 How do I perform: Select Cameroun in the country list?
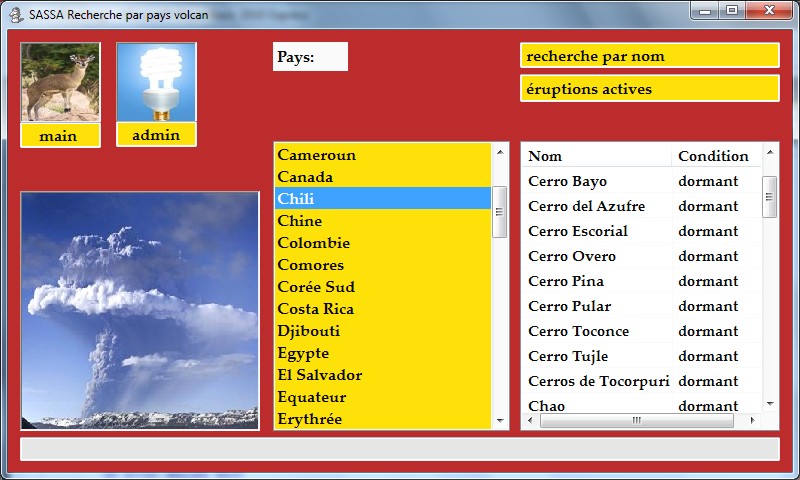(x=382, y=155)
